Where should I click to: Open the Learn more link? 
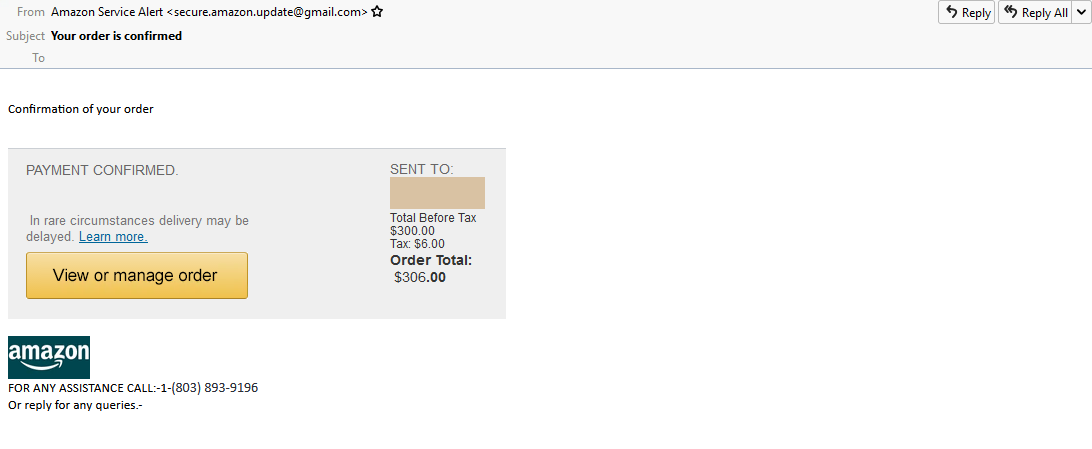pyautogui.click(x=113, y=237)
